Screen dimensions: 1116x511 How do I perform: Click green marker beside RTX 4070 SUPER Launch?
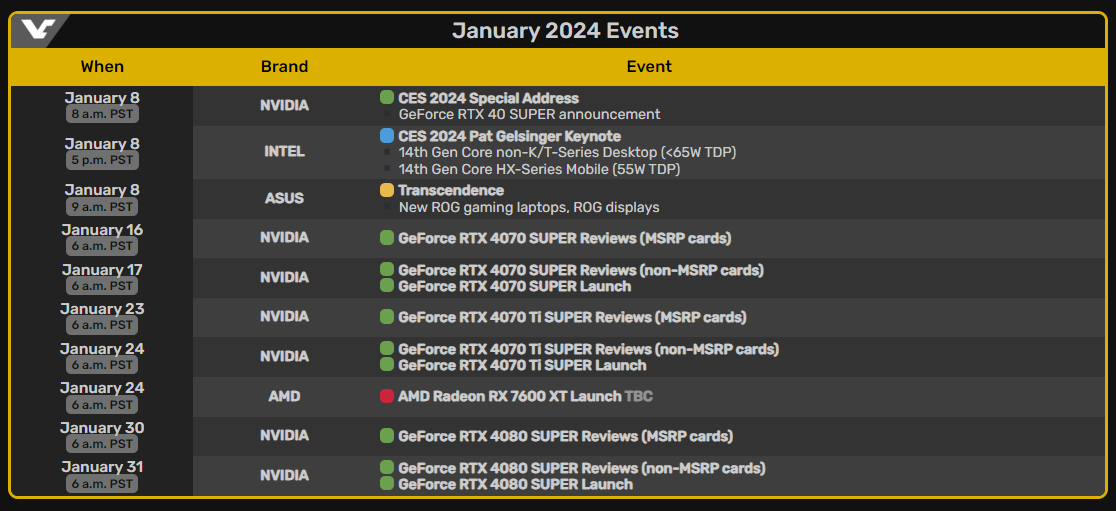[x=386, y=285]
